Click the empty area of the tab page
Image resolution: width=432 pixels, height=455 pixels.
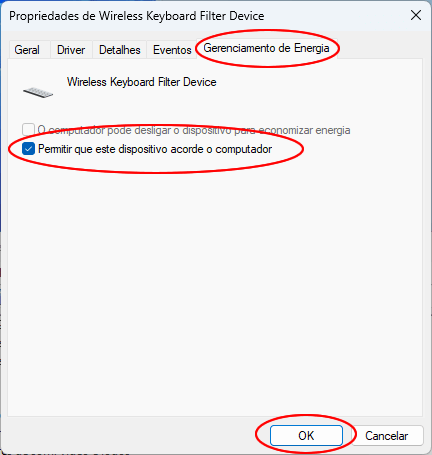coord(215,283)
